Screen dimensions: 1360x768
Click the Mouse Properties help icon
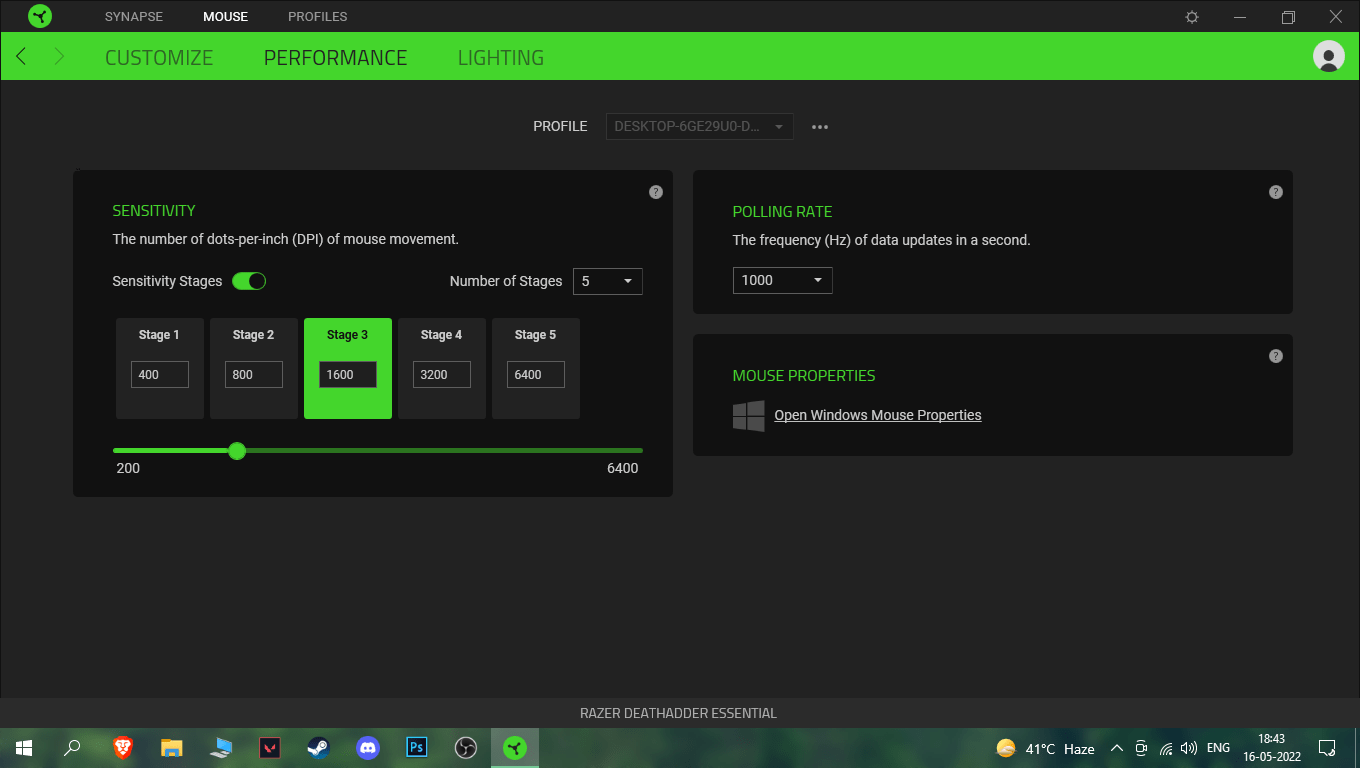coord(1275,356)
